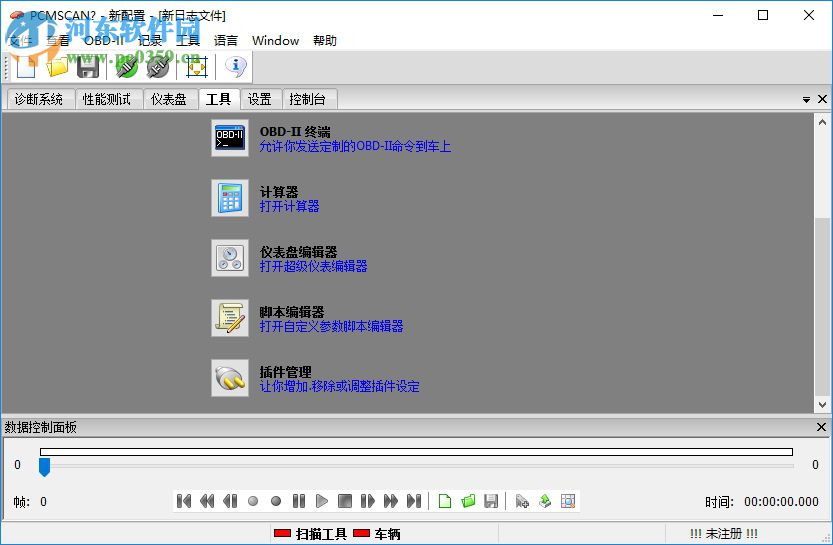Close the tab panel with its X

[x=822, y=99]
